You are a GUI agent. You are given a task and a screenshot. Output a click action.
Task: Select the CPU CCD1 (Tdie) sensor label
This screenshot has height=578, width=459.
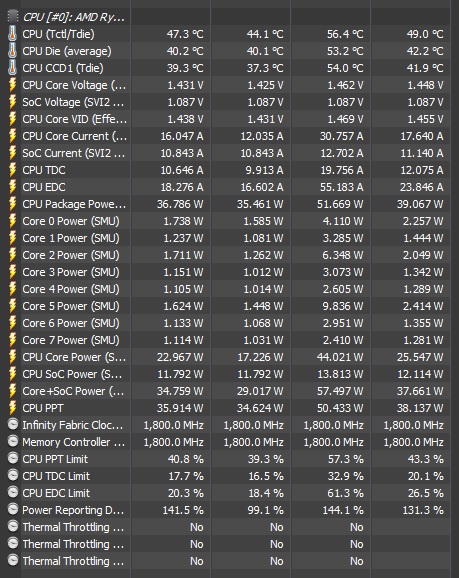[x=63, y=68]
